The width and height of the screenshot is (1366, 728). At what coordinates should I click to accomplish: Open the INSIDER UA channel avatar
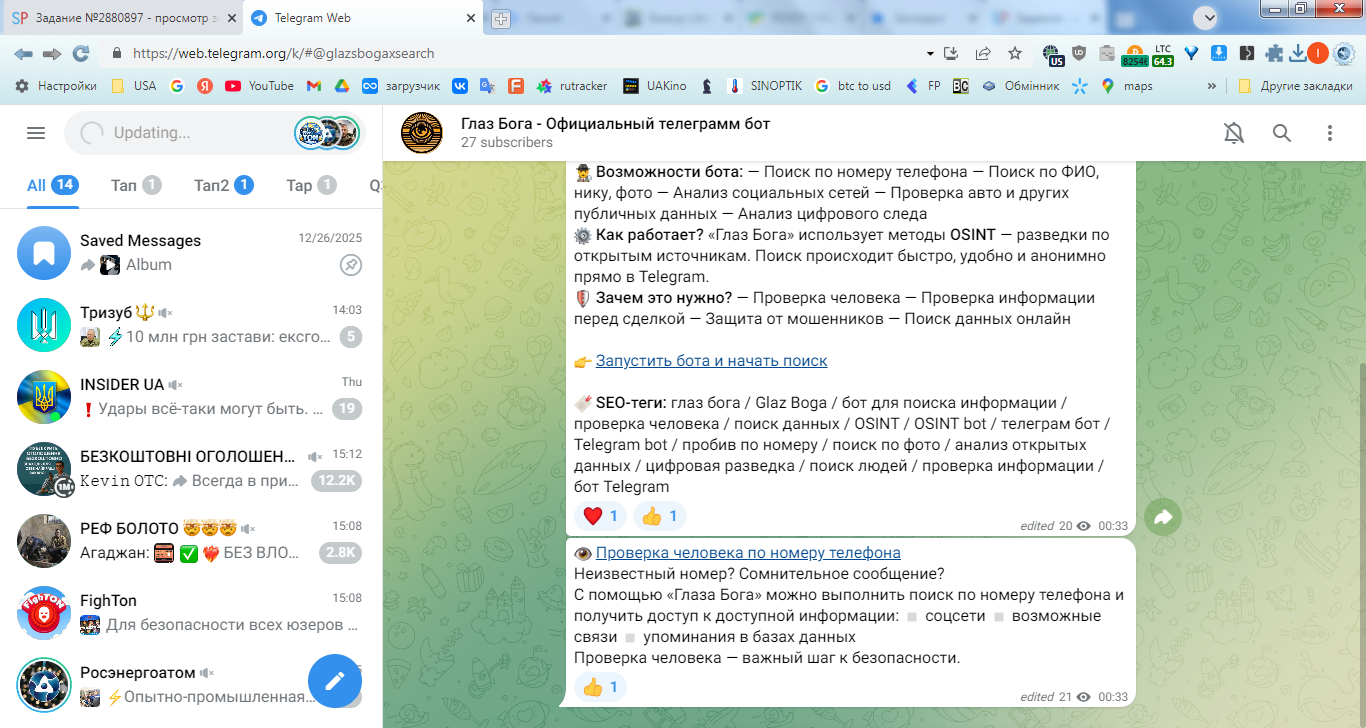(44, 397)
